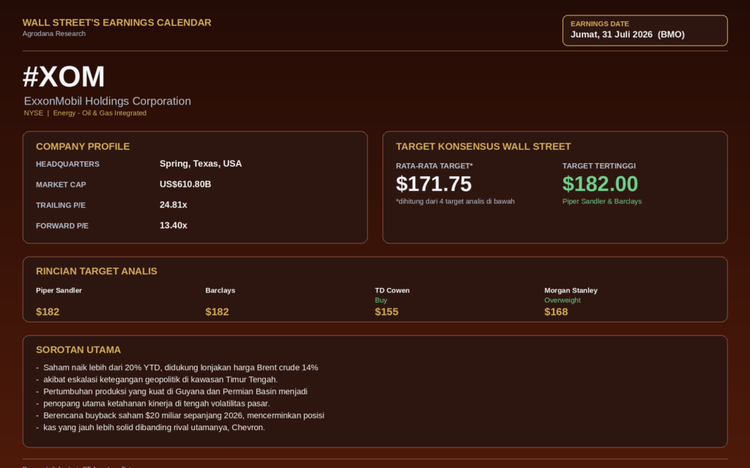Select the "FORWARD P/E" label
The image size is (750, 468).
(x=62, y=226)
